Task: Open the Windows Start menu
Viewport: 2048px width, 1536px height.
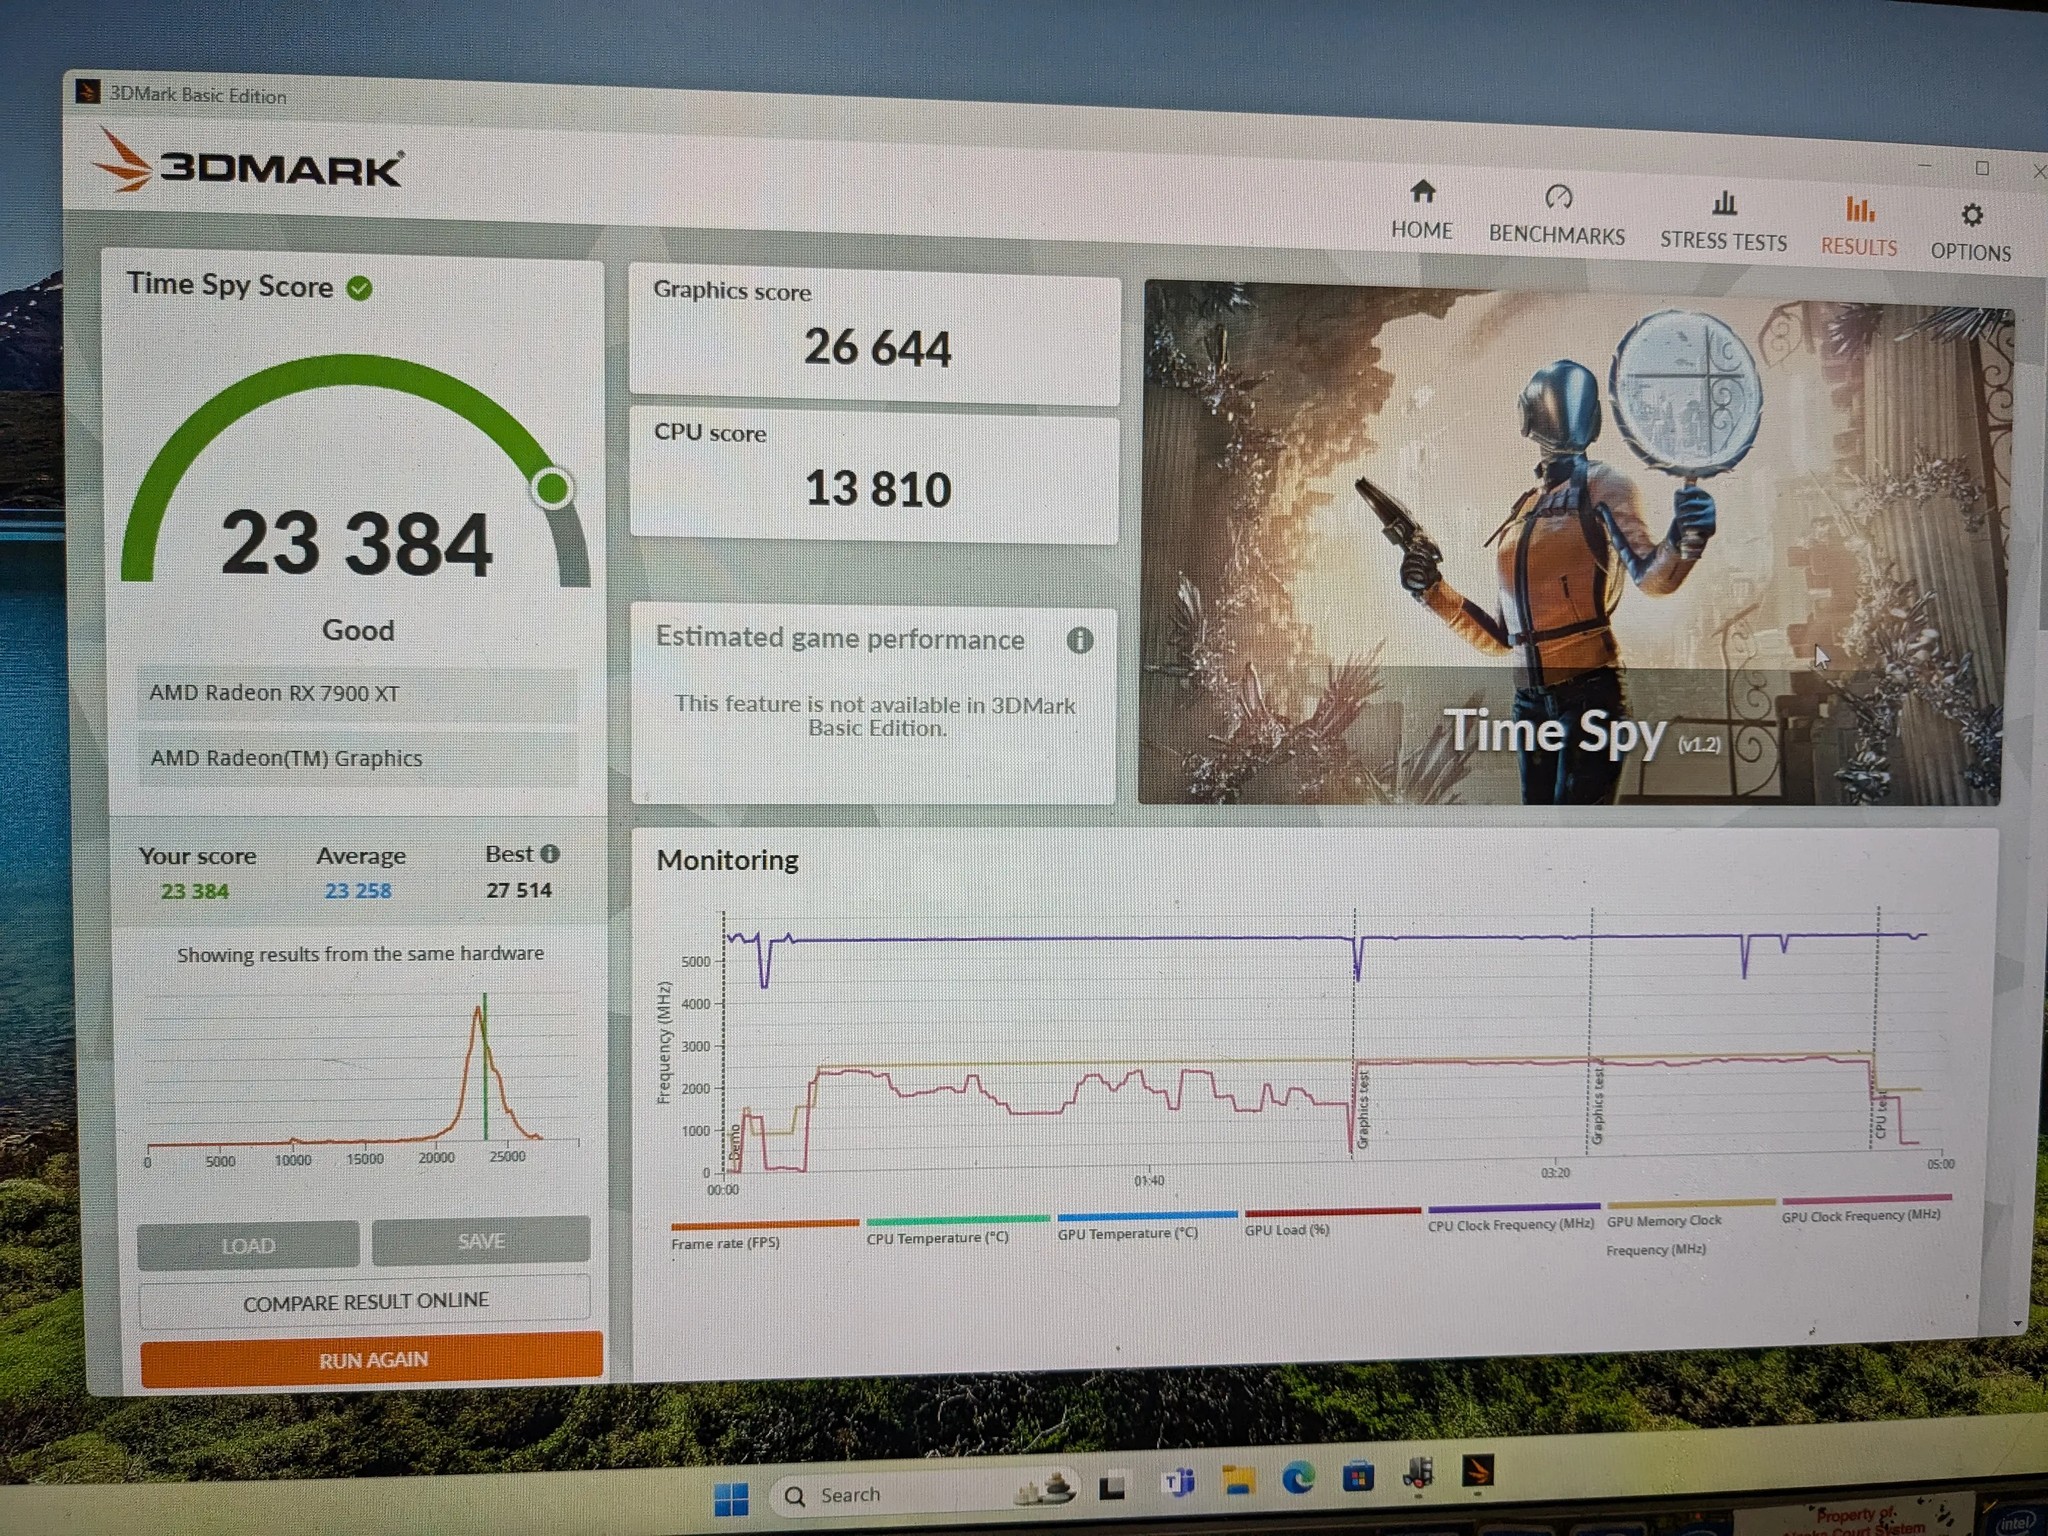Action: click(731, 1499)
